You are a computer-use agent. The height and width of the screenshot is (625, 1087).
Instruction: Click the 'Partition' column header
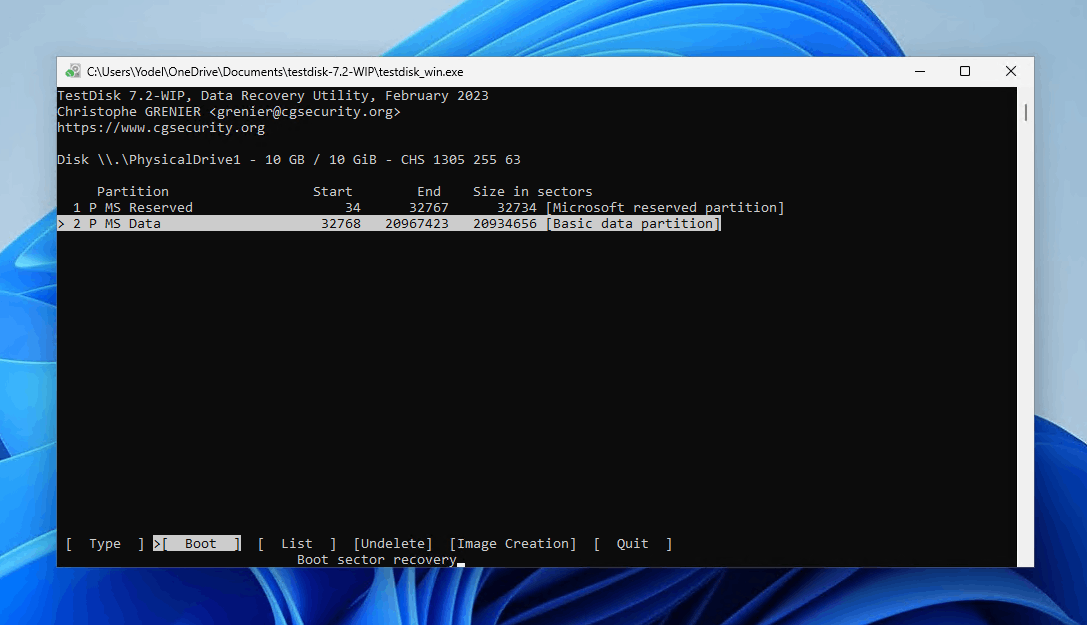click(x=132, y=192)
